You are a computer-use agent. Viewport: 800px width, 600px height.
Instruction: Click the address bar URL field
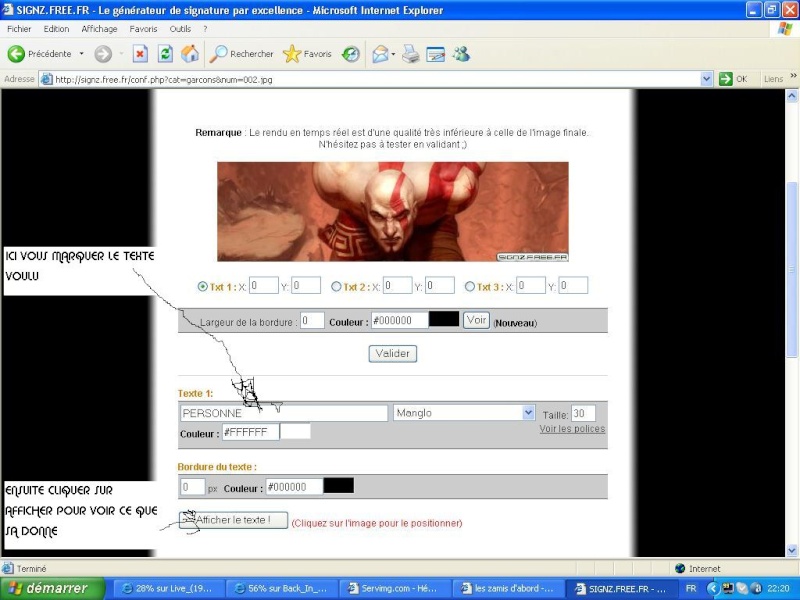click(x=377, y=79)
